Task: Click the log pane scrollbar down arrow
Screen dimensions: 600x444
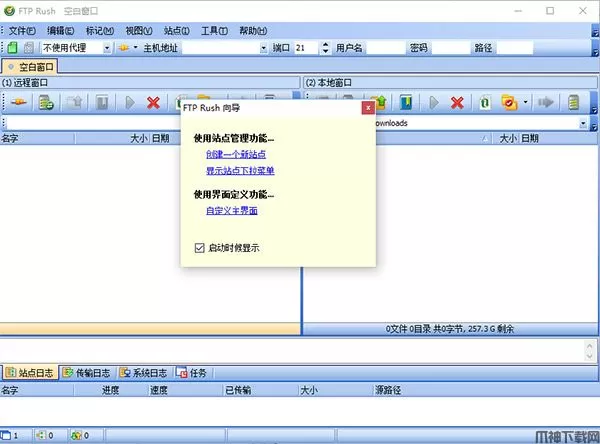Action: (x=589, y=356)
